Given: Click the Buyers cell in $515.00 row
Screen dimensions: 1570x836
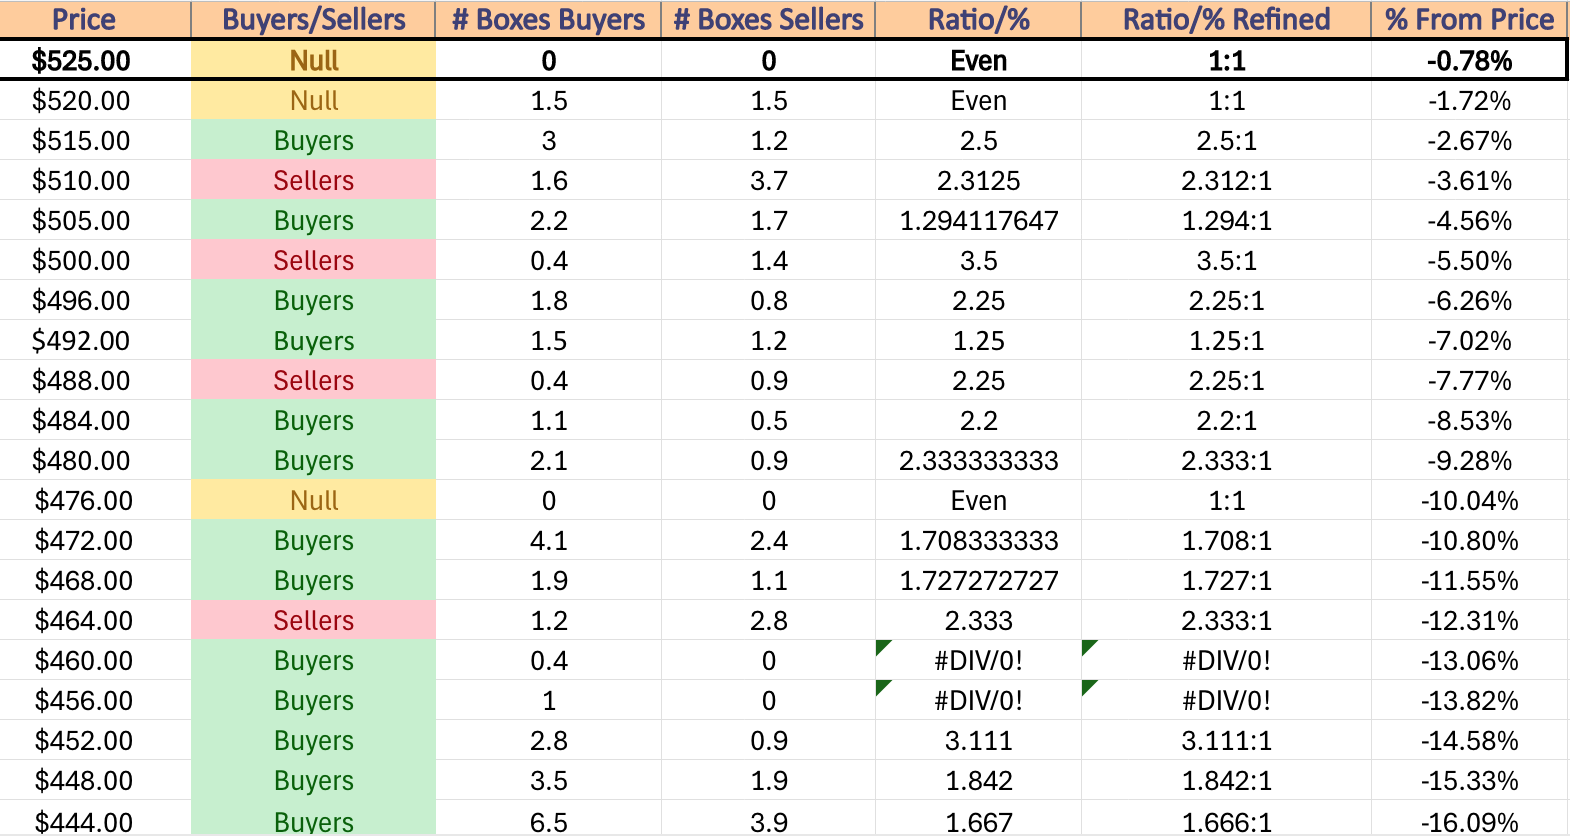Looking at the screenshot, I should click(313, 140).
